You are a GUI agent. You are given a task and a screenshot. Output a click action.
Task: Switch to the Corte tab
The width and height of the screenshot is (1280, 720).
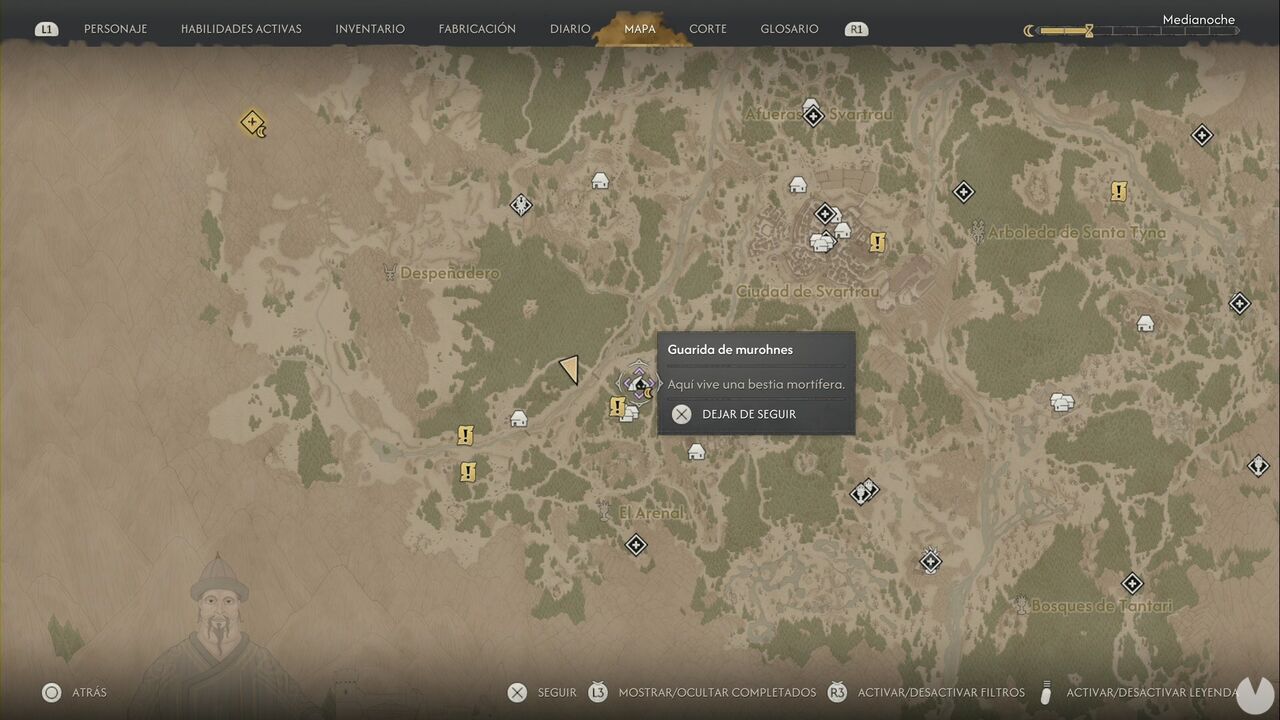708,29
